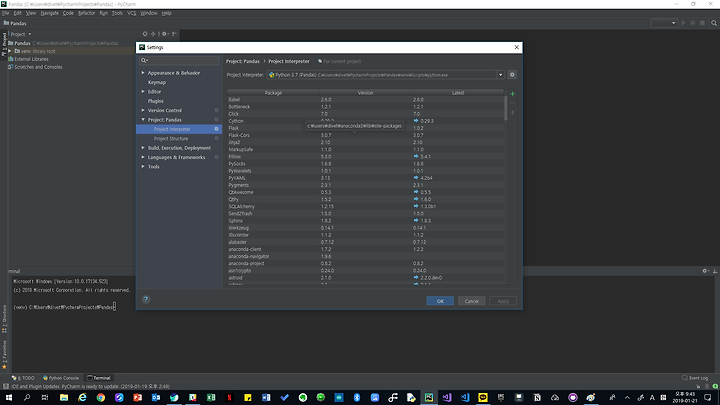Expand Build, Execution, Deployment

pyautogui.click(x=143, y=148)
